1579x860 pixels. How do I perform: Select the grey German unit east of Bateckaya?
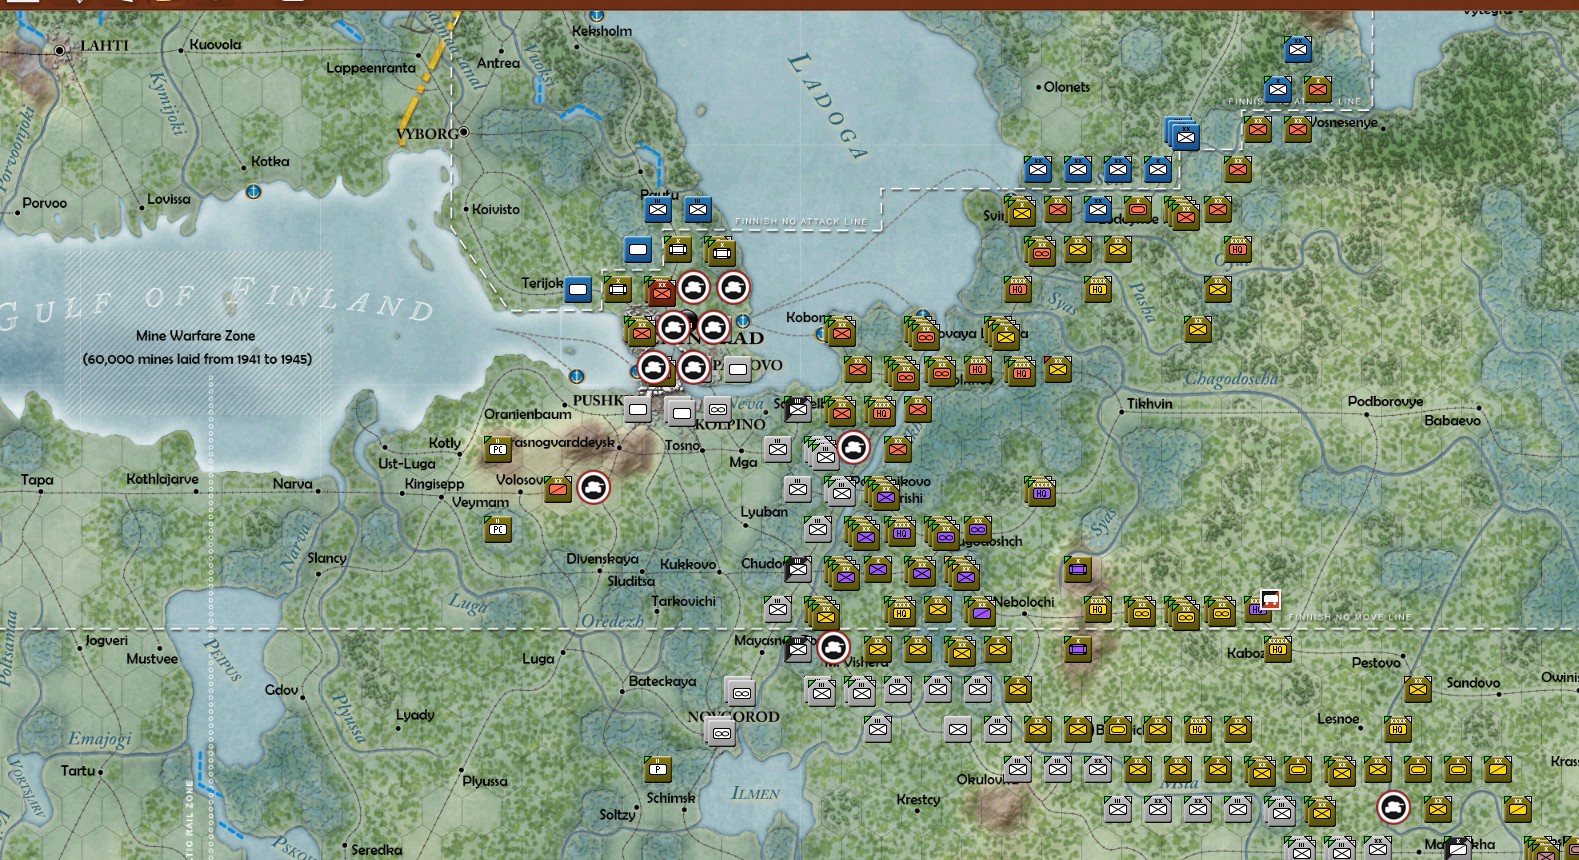[741, 692]
